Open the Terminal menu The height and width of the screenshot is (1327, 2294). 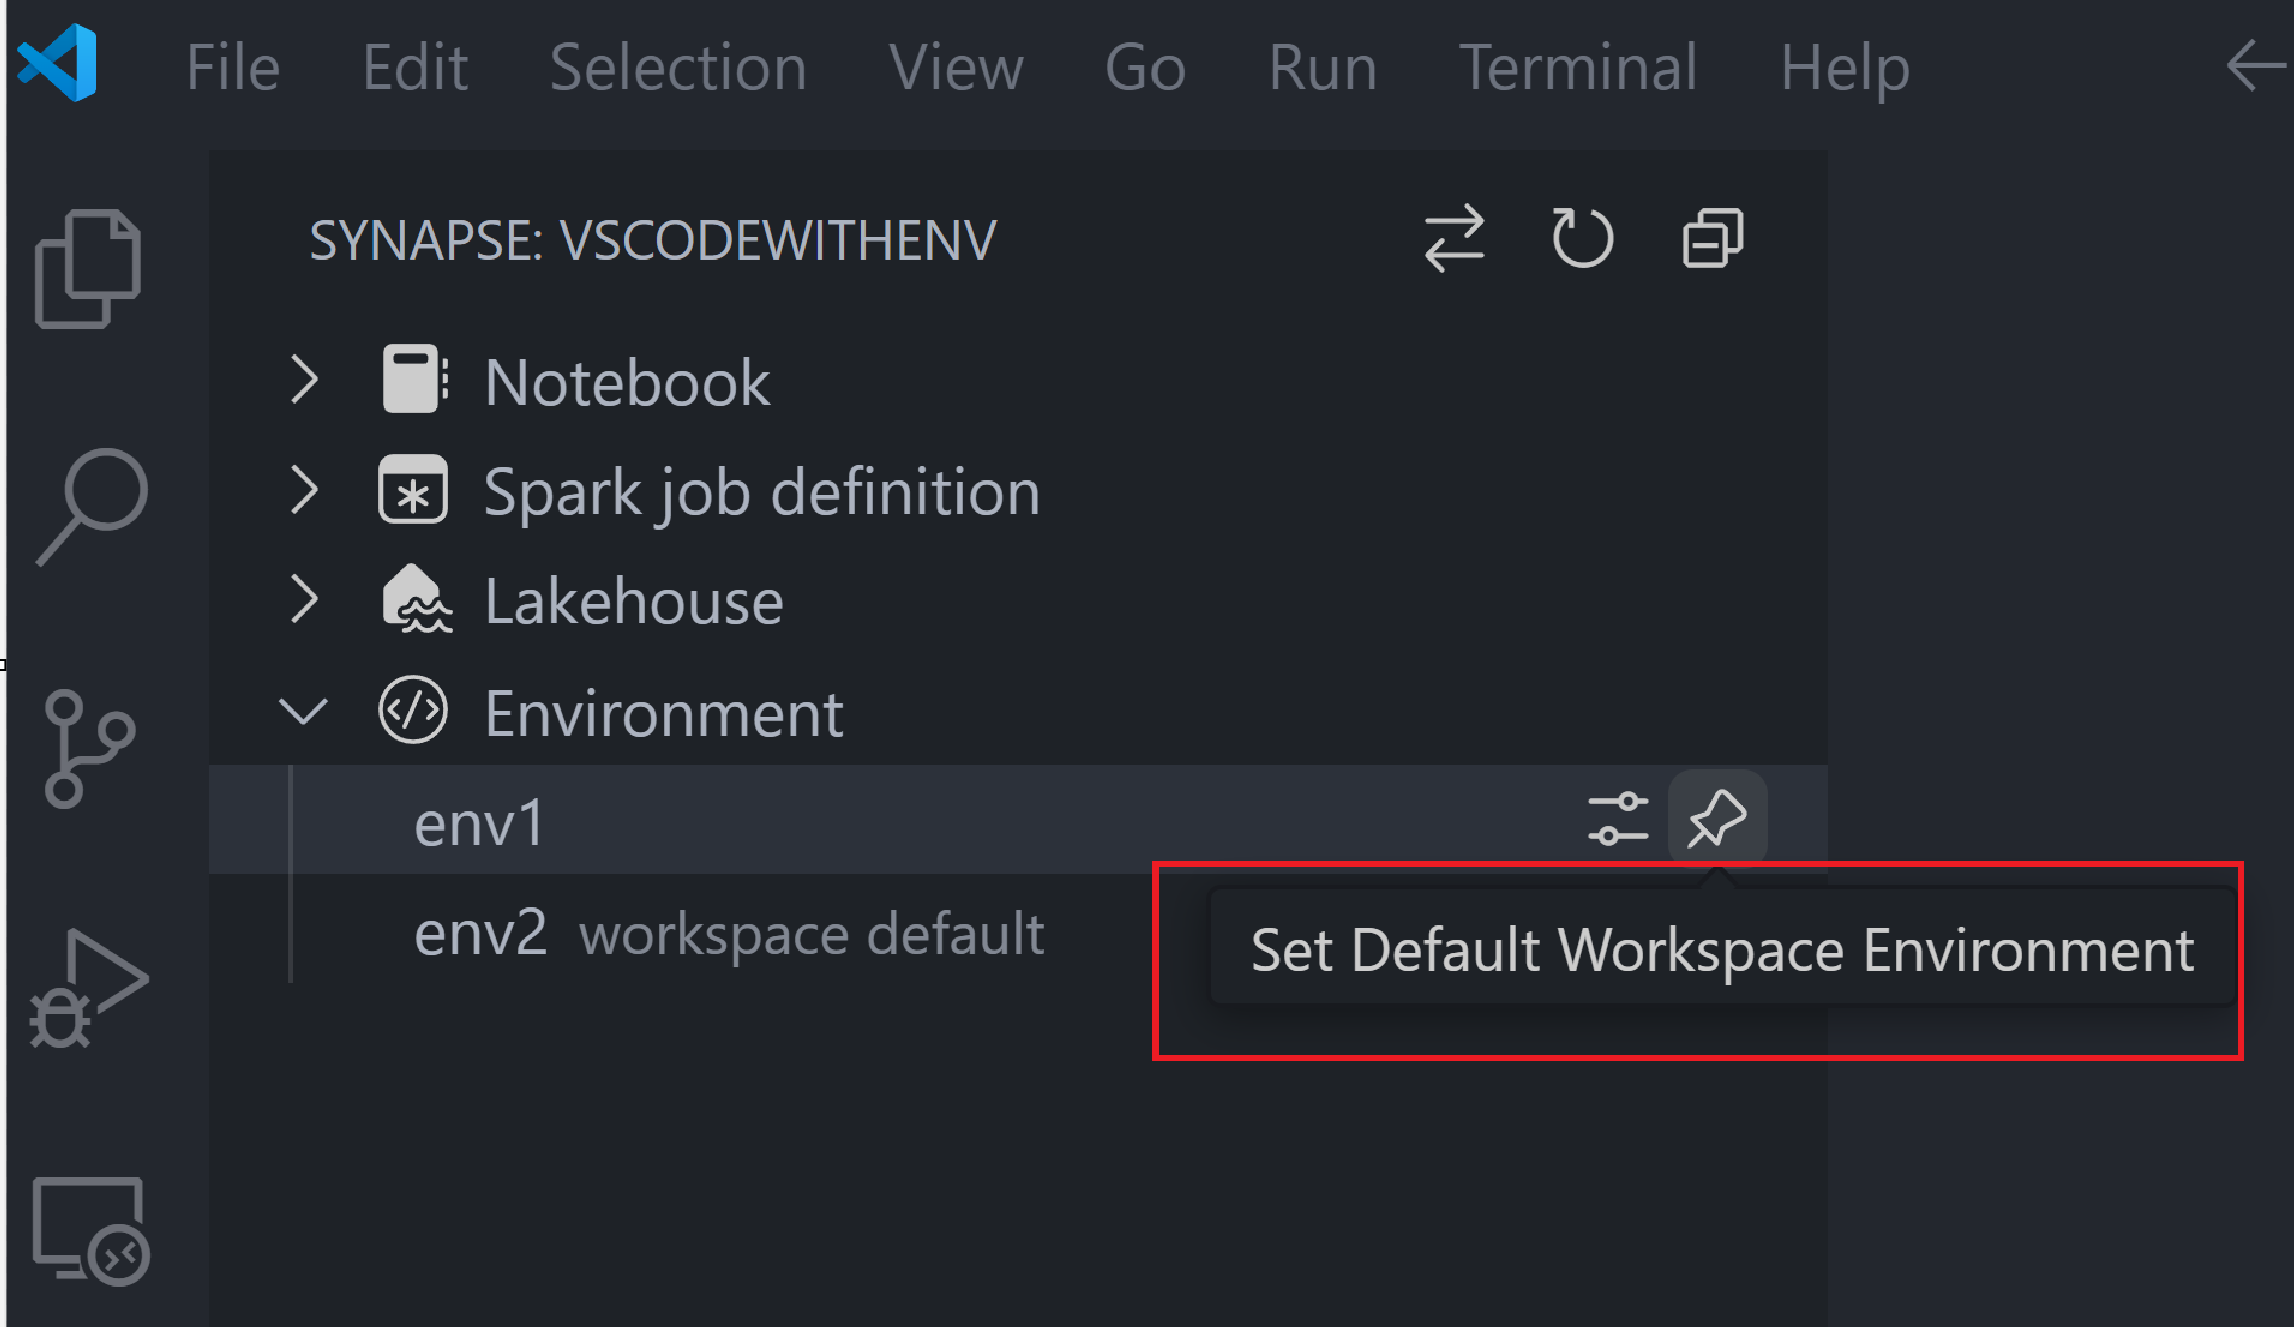pyautogui.click(x=1578, y=68)
